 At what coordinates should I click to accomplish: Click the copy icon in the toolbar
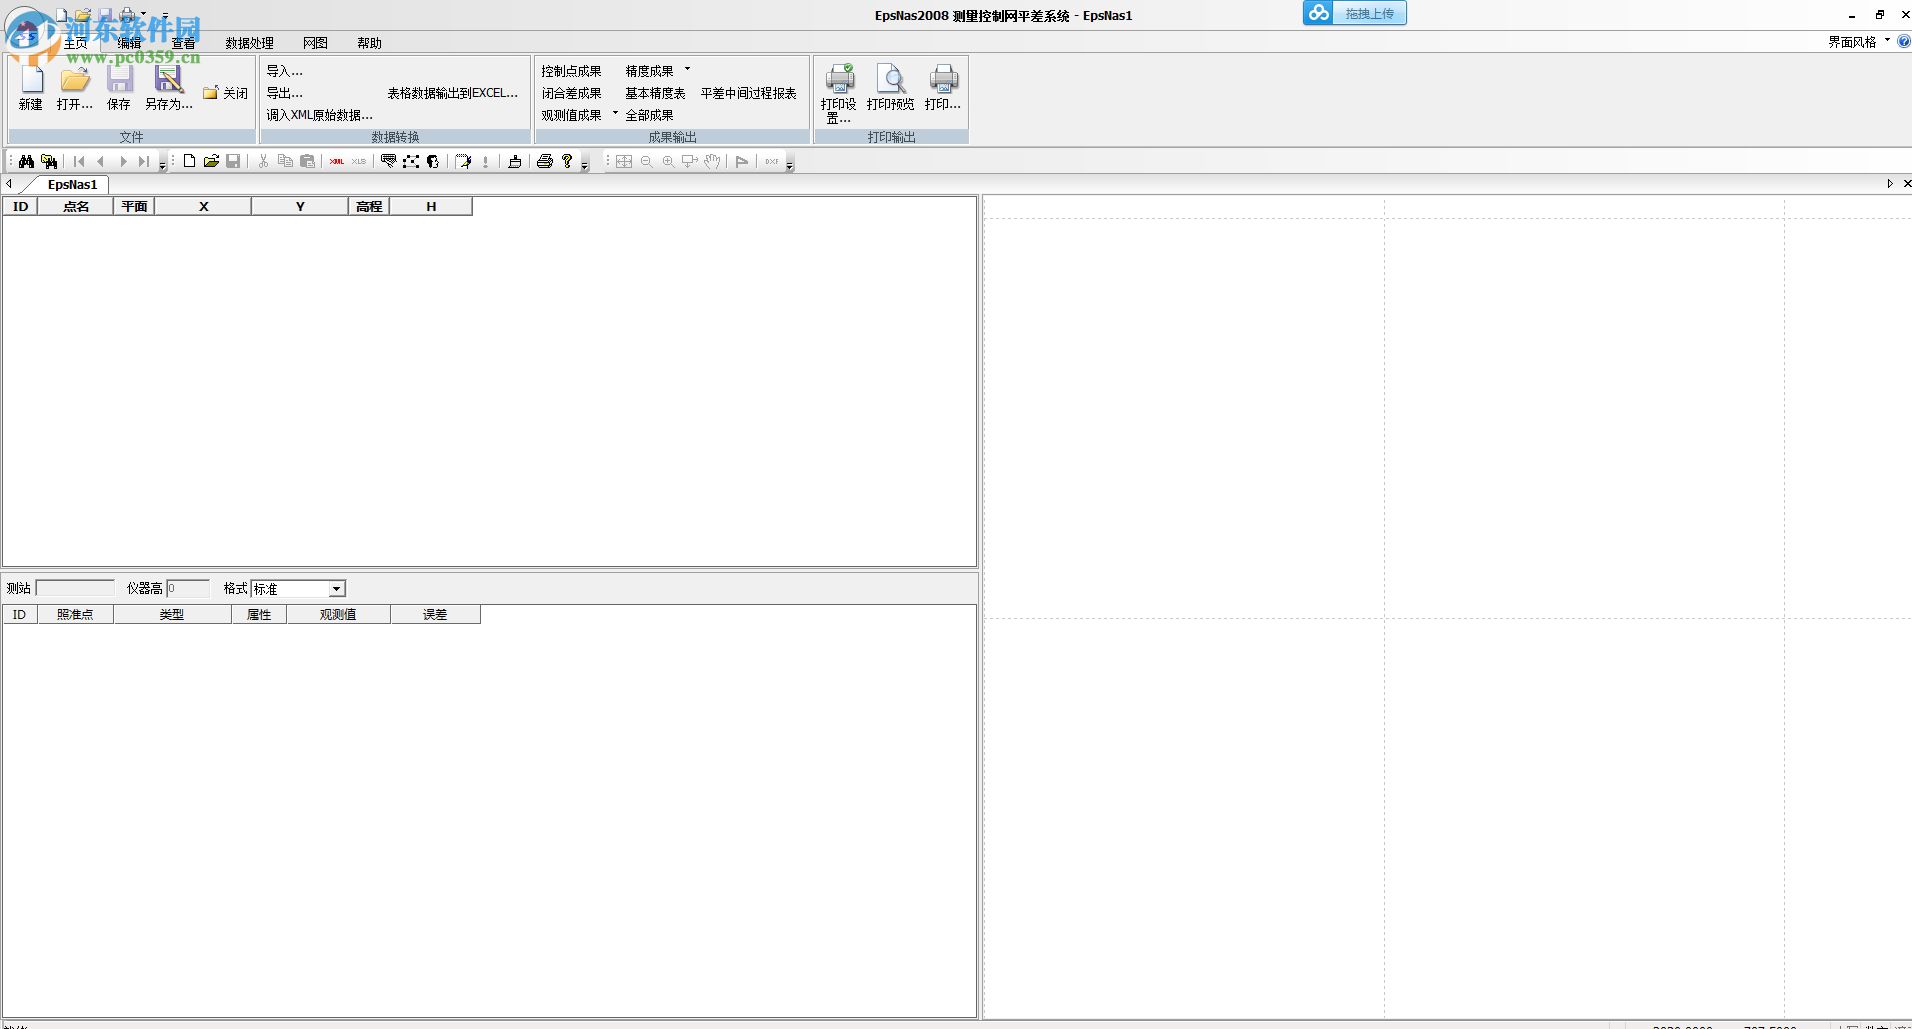[285, 161]
